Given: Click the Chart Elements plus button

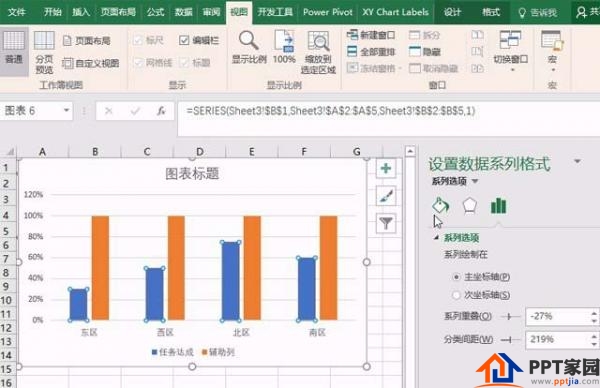Looking at the screenshot, I should click(x=386, y=168).
